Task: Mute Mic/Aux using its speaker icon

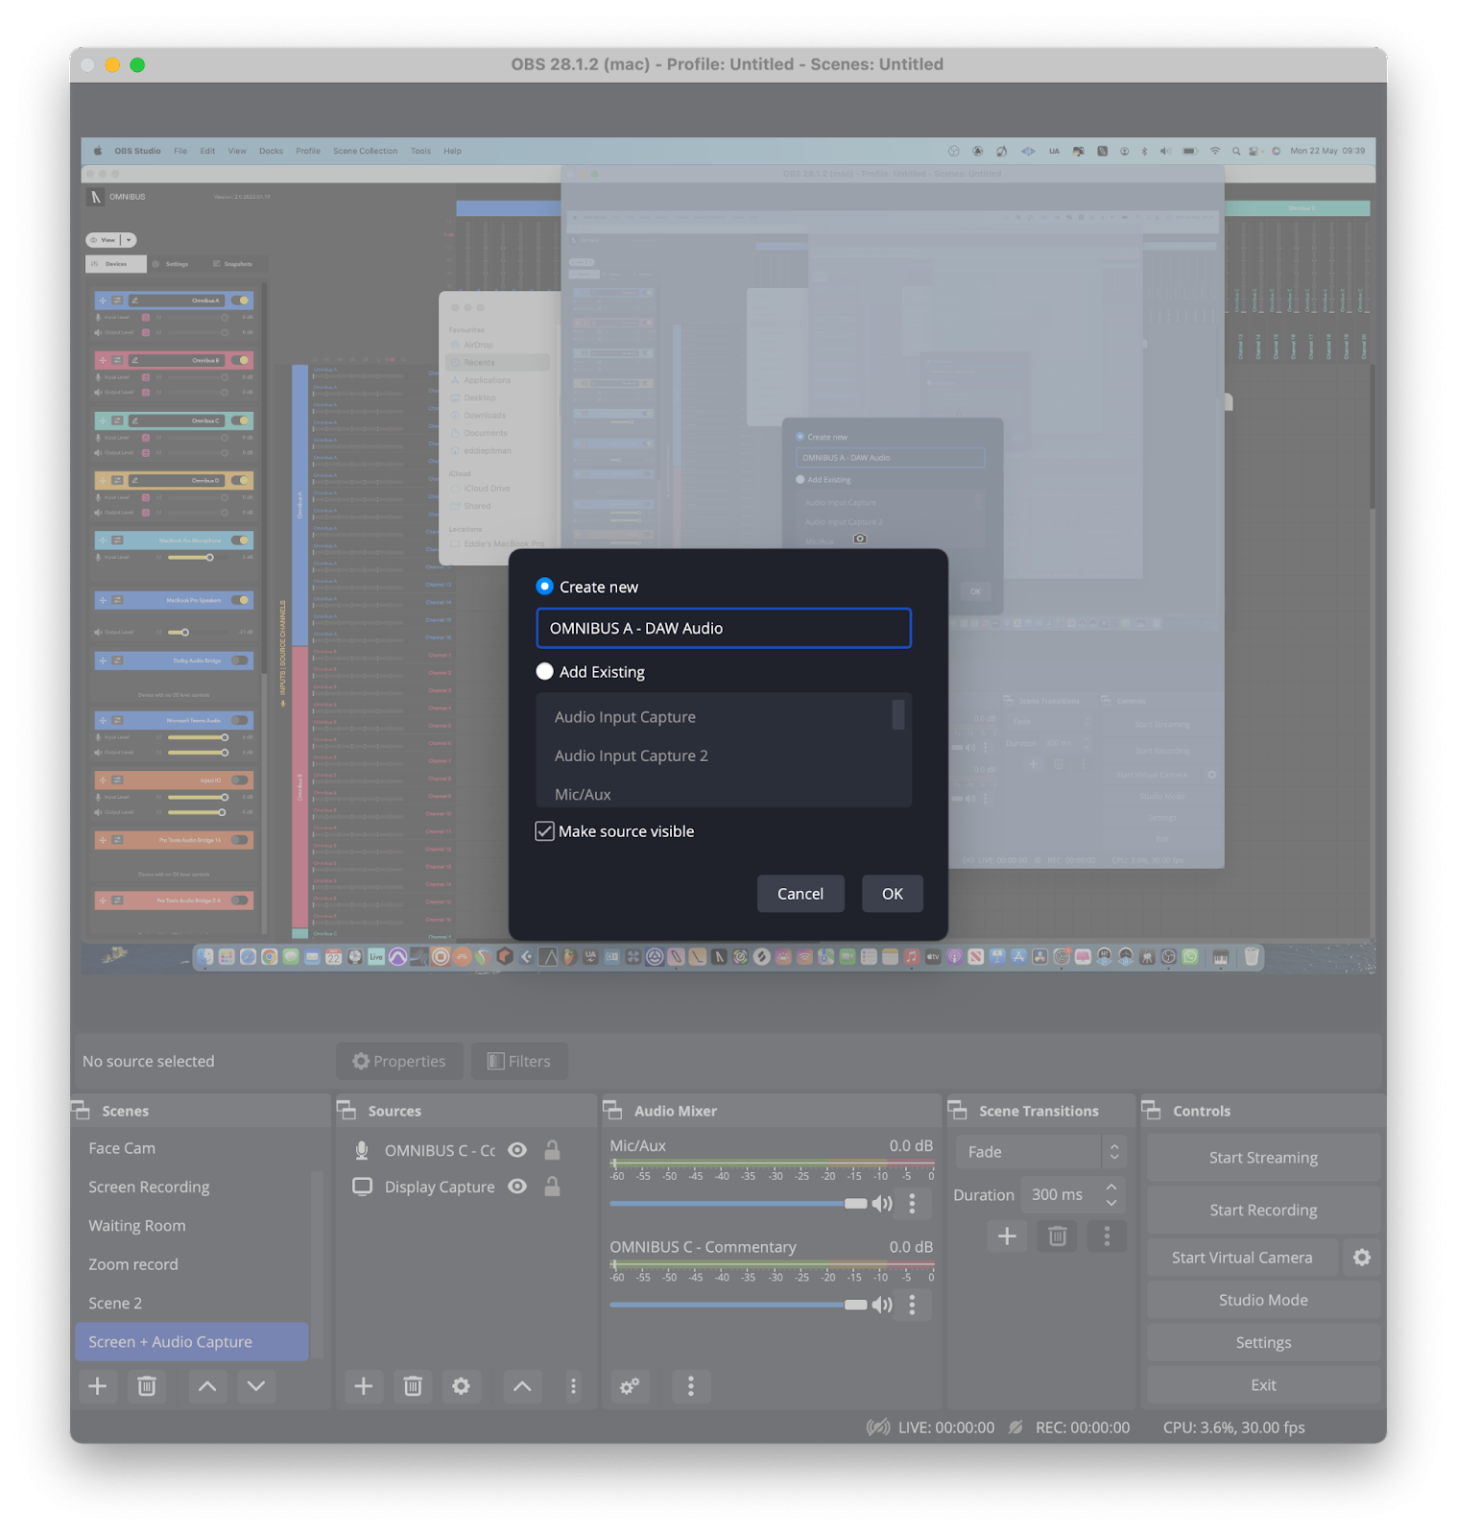Action: [x=883, y=1203]
